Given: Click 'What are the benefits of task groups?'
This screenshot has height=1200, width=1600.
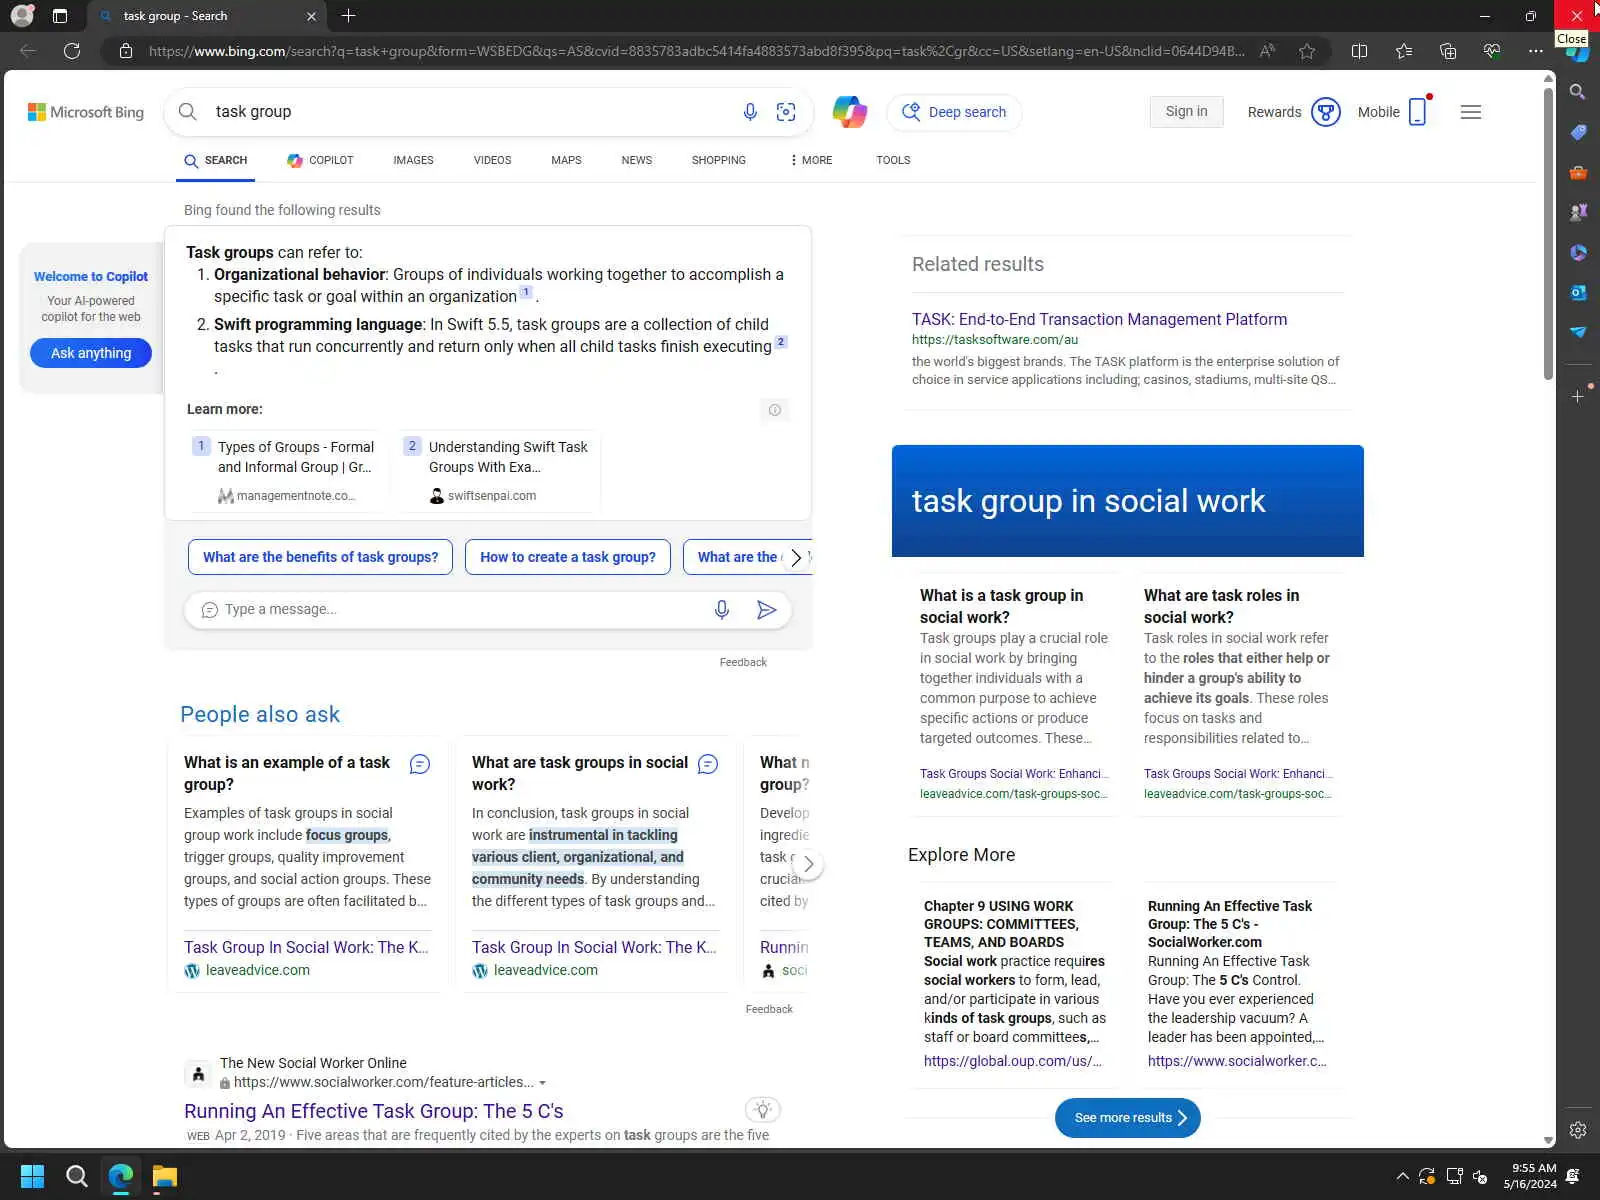Looking at the screenshot, I should 320,557.
